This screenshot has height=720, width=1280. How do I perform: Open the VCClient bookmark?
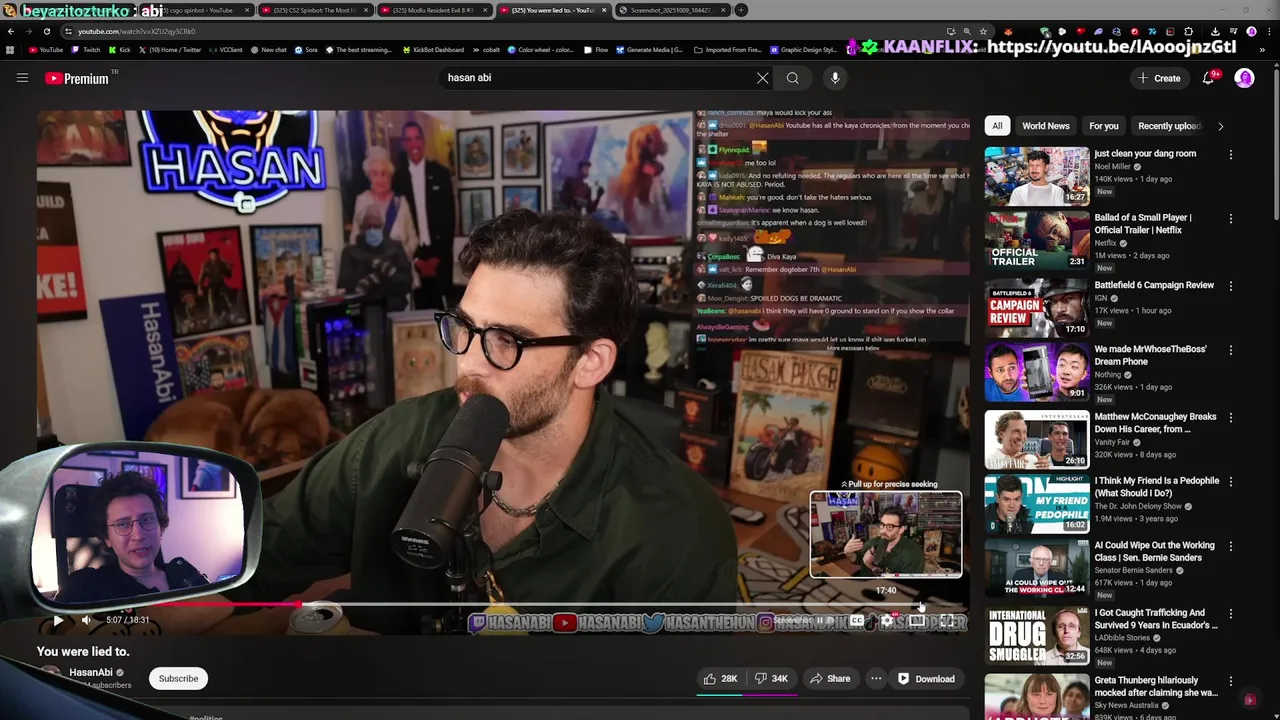coord(225,49)
